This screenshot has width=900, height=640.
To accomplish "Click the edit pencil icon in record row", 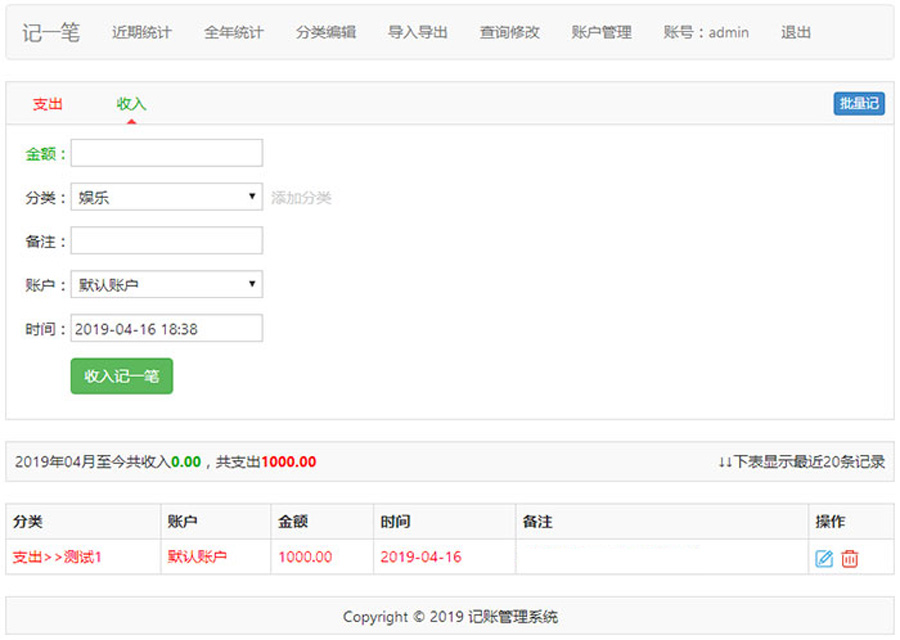I will click(x=824, y=558).
